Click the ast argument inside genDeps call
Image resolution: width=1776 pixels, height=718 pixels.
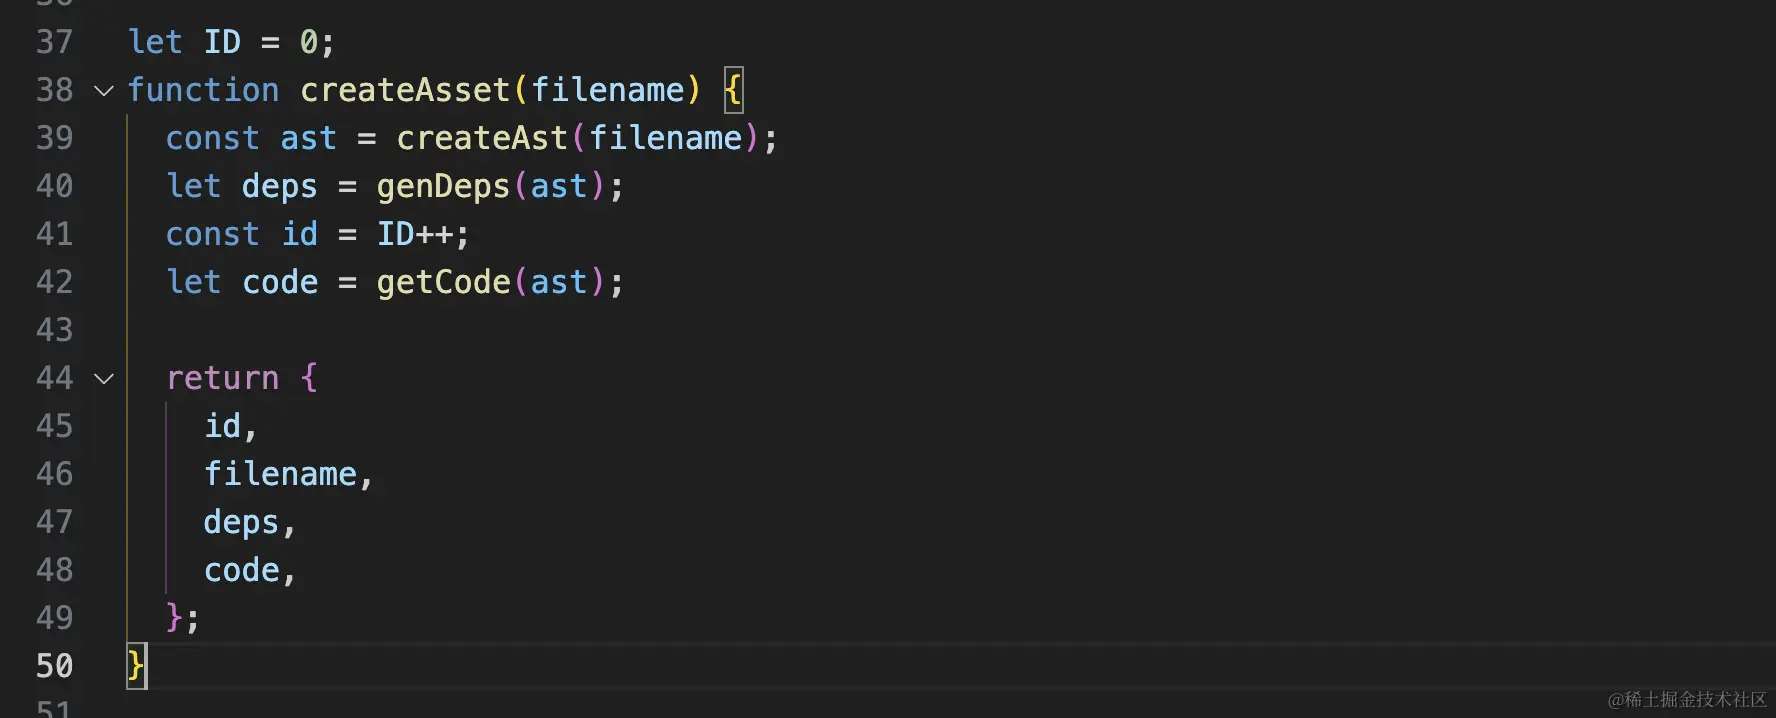click(558, 186)
